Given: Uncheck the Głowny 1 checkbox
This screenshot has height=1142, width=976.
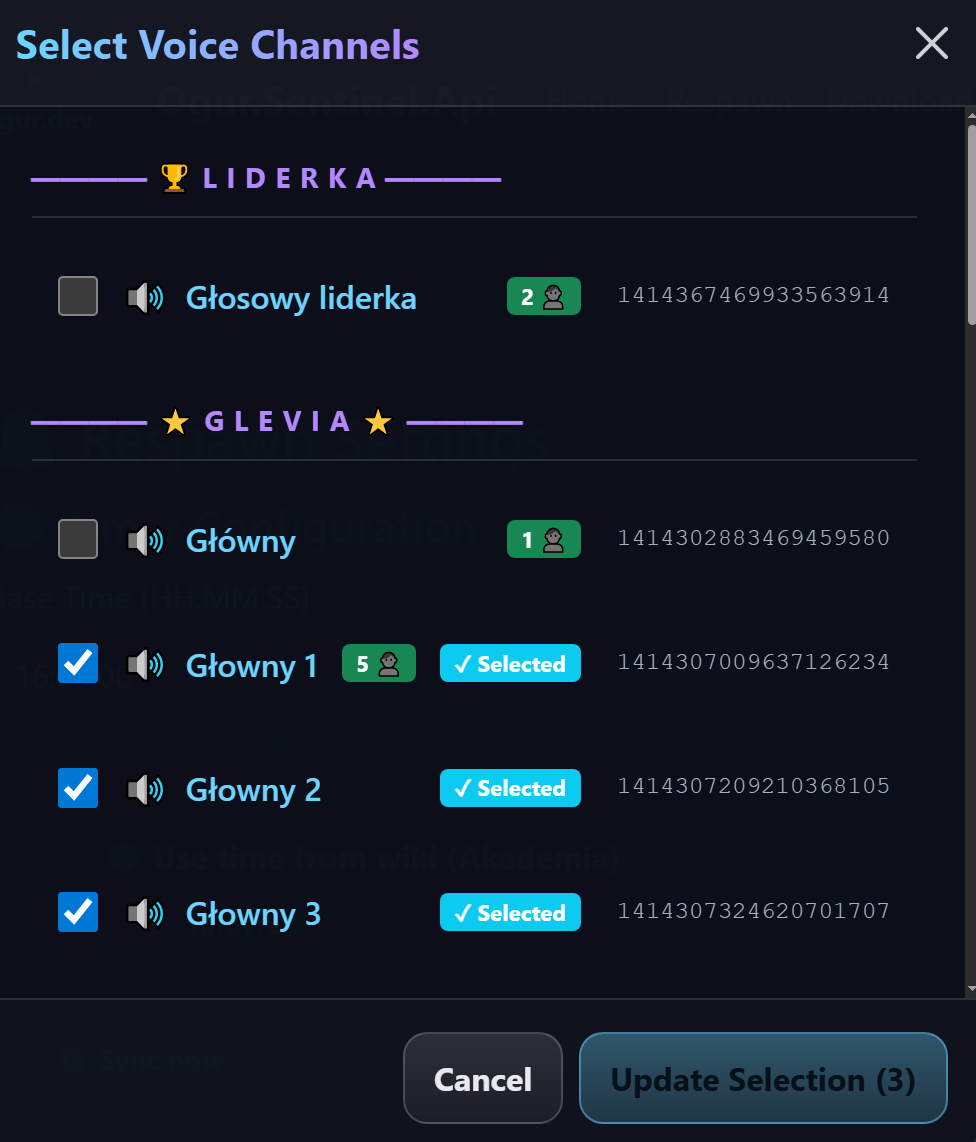Looking at the screenshot, I should [77, 663].
